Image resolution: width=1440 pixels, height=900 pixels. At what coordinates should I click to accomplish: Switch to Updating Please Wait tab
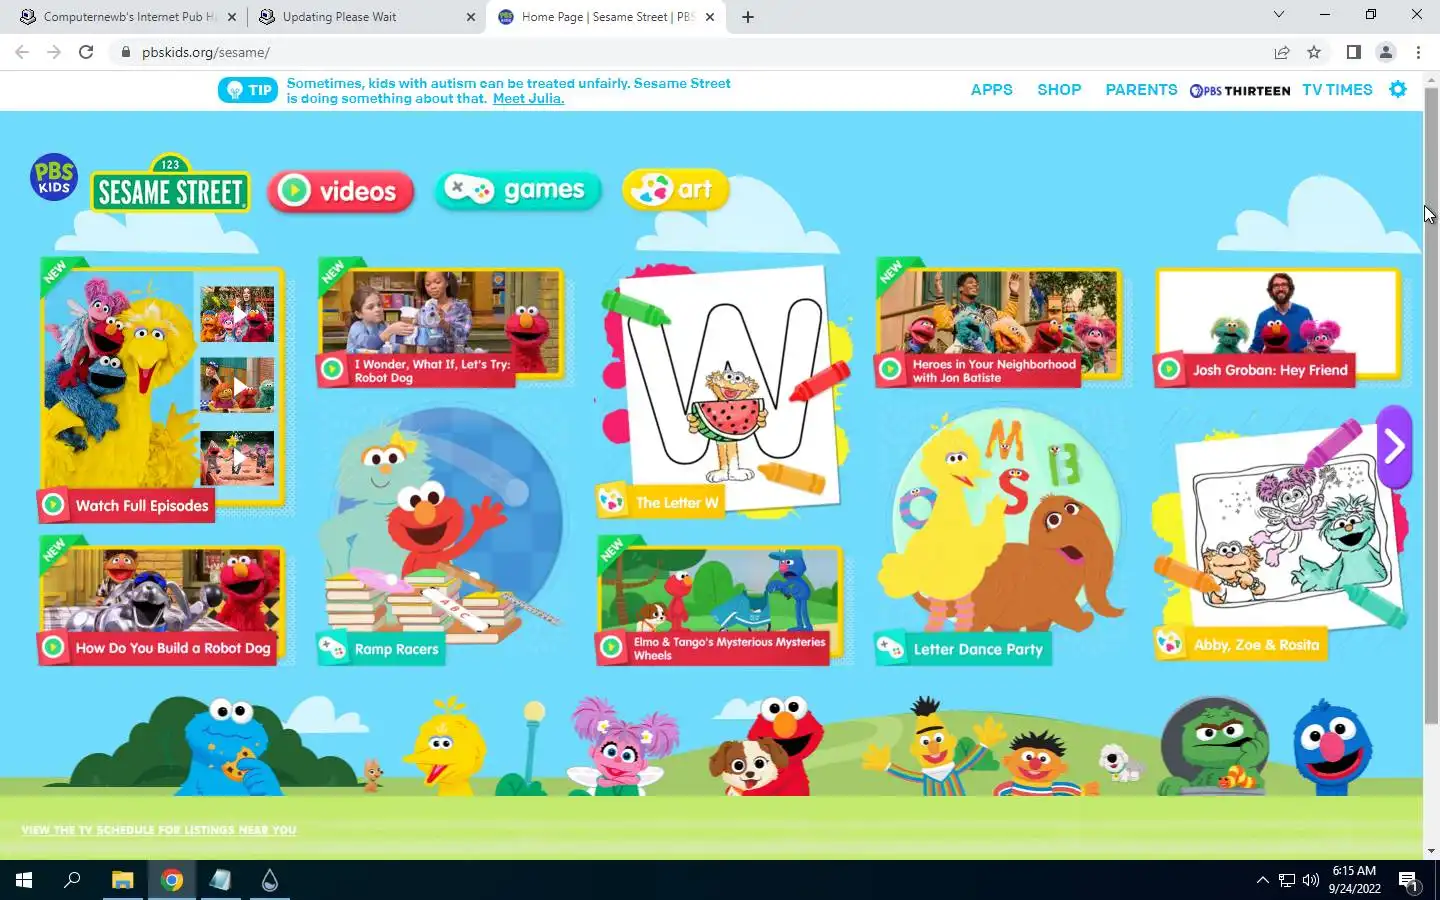[x=366, y=17]
